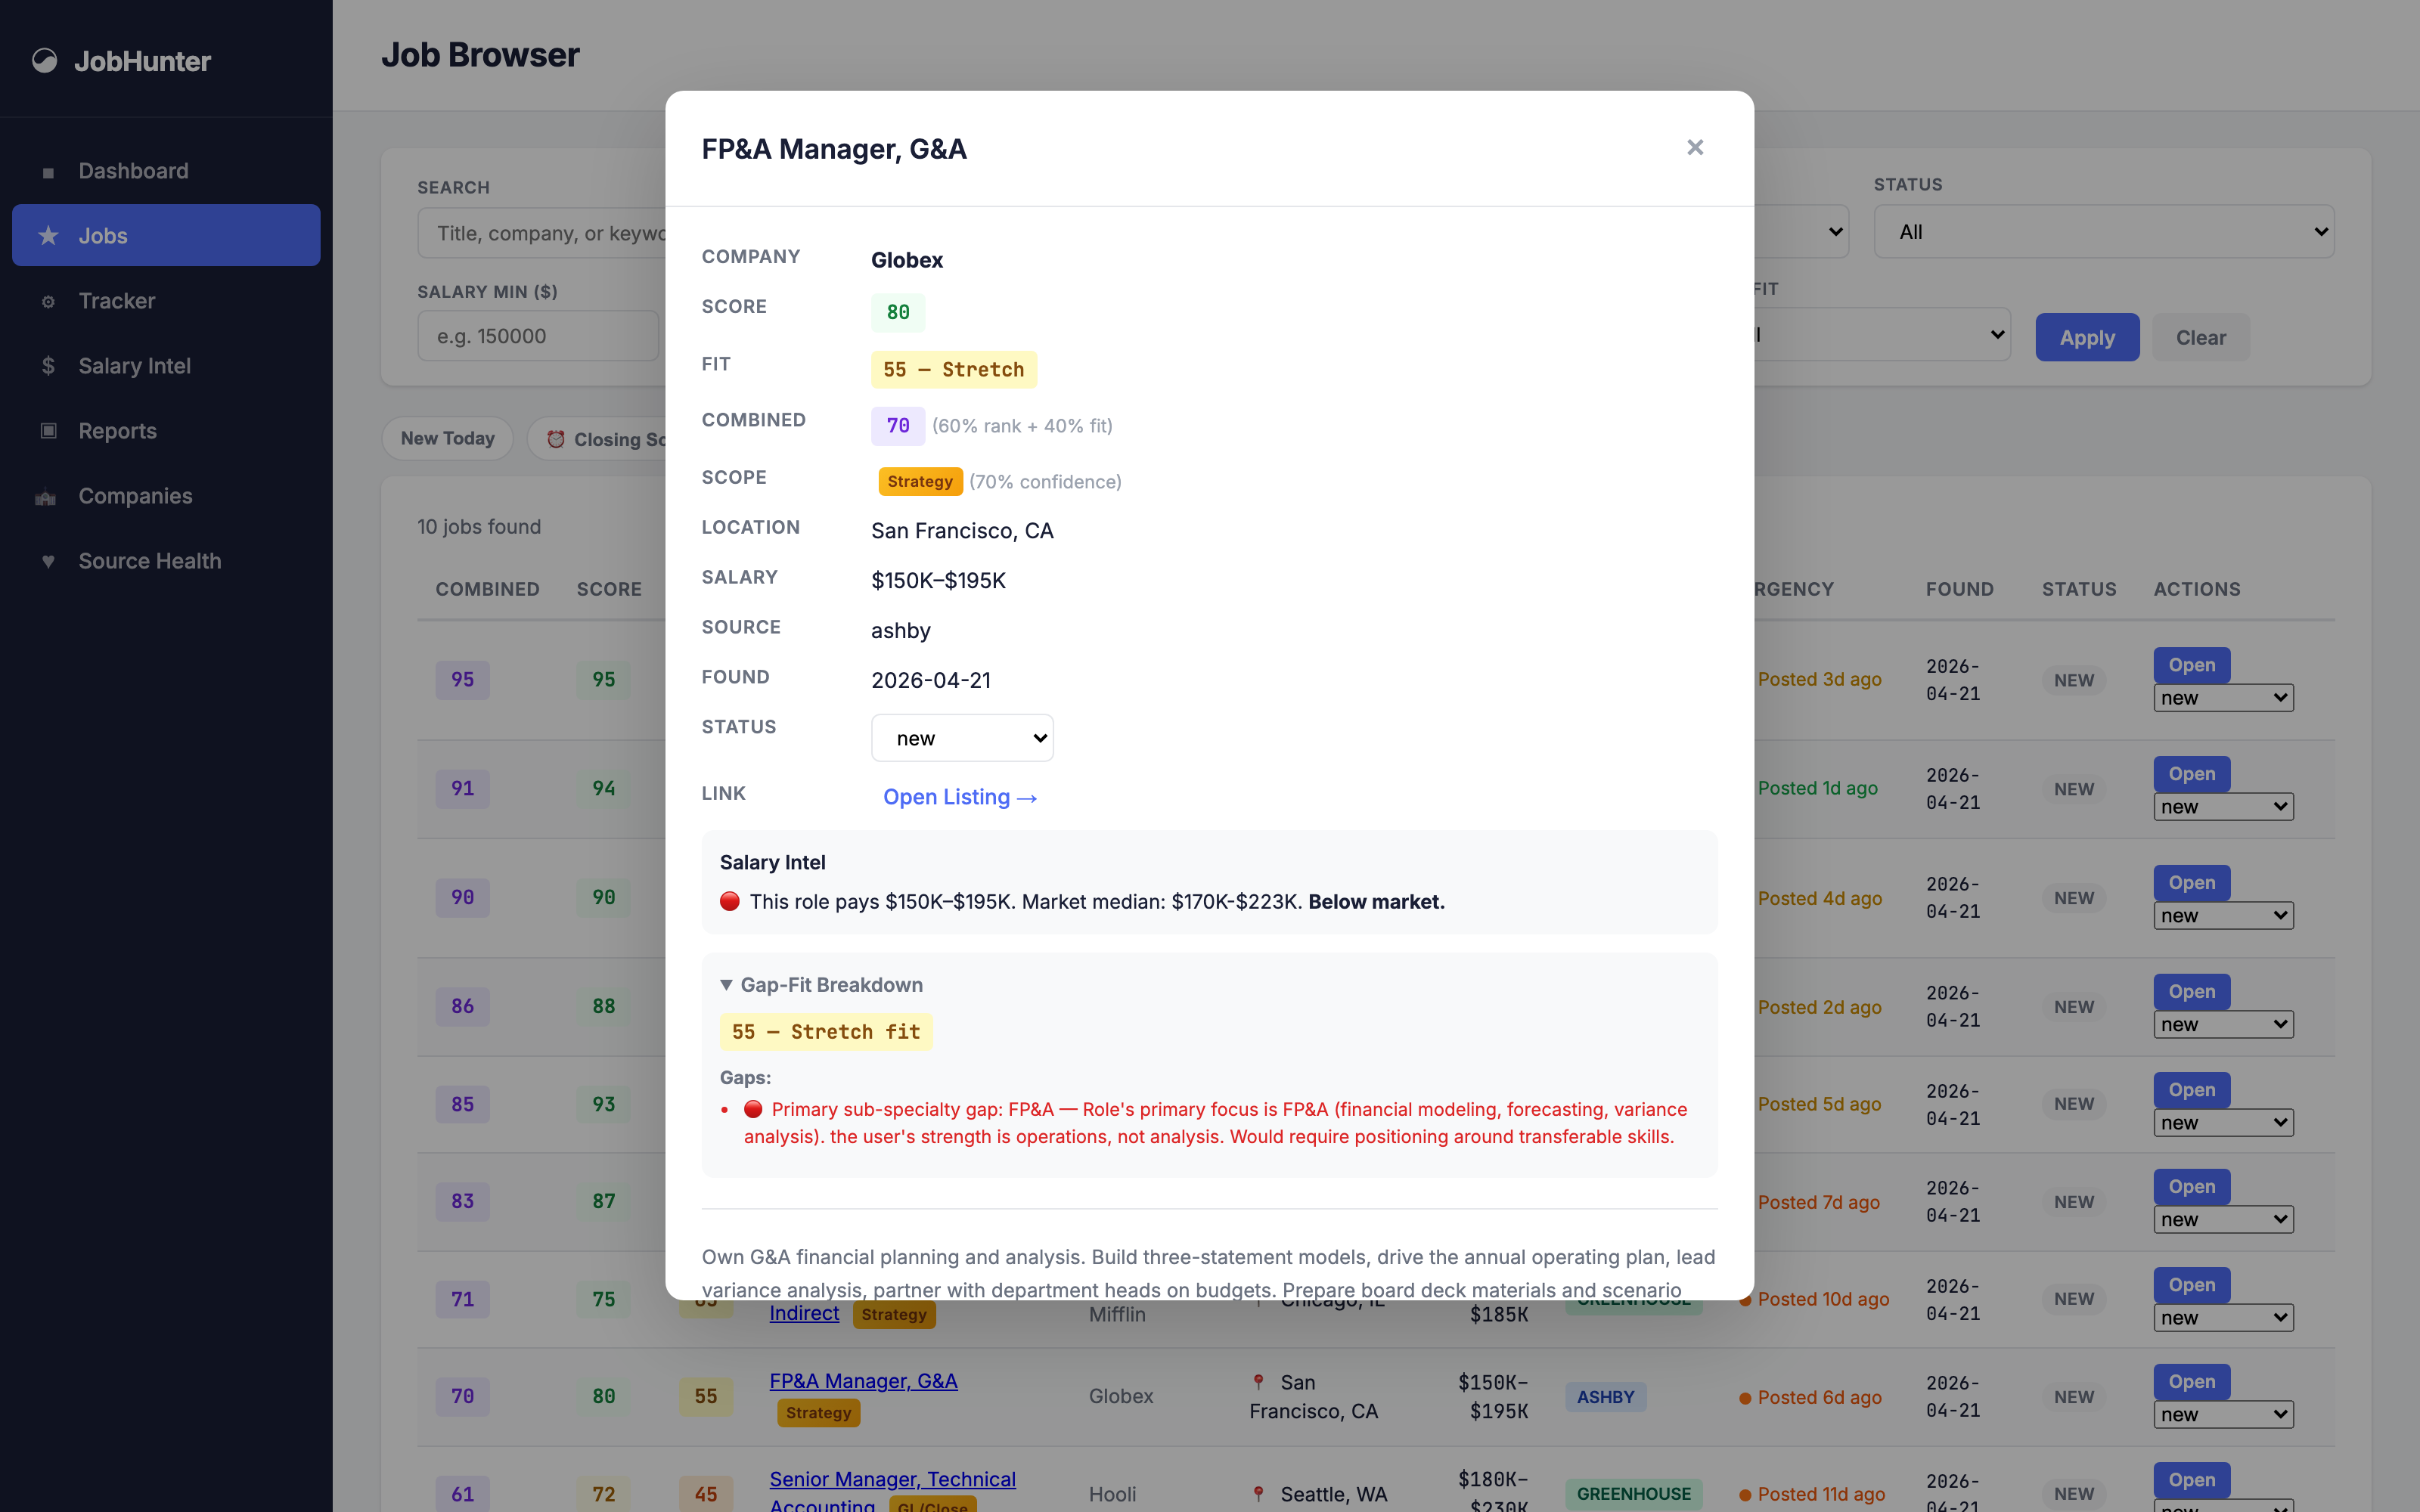Open the Companies section

[166, 496]
